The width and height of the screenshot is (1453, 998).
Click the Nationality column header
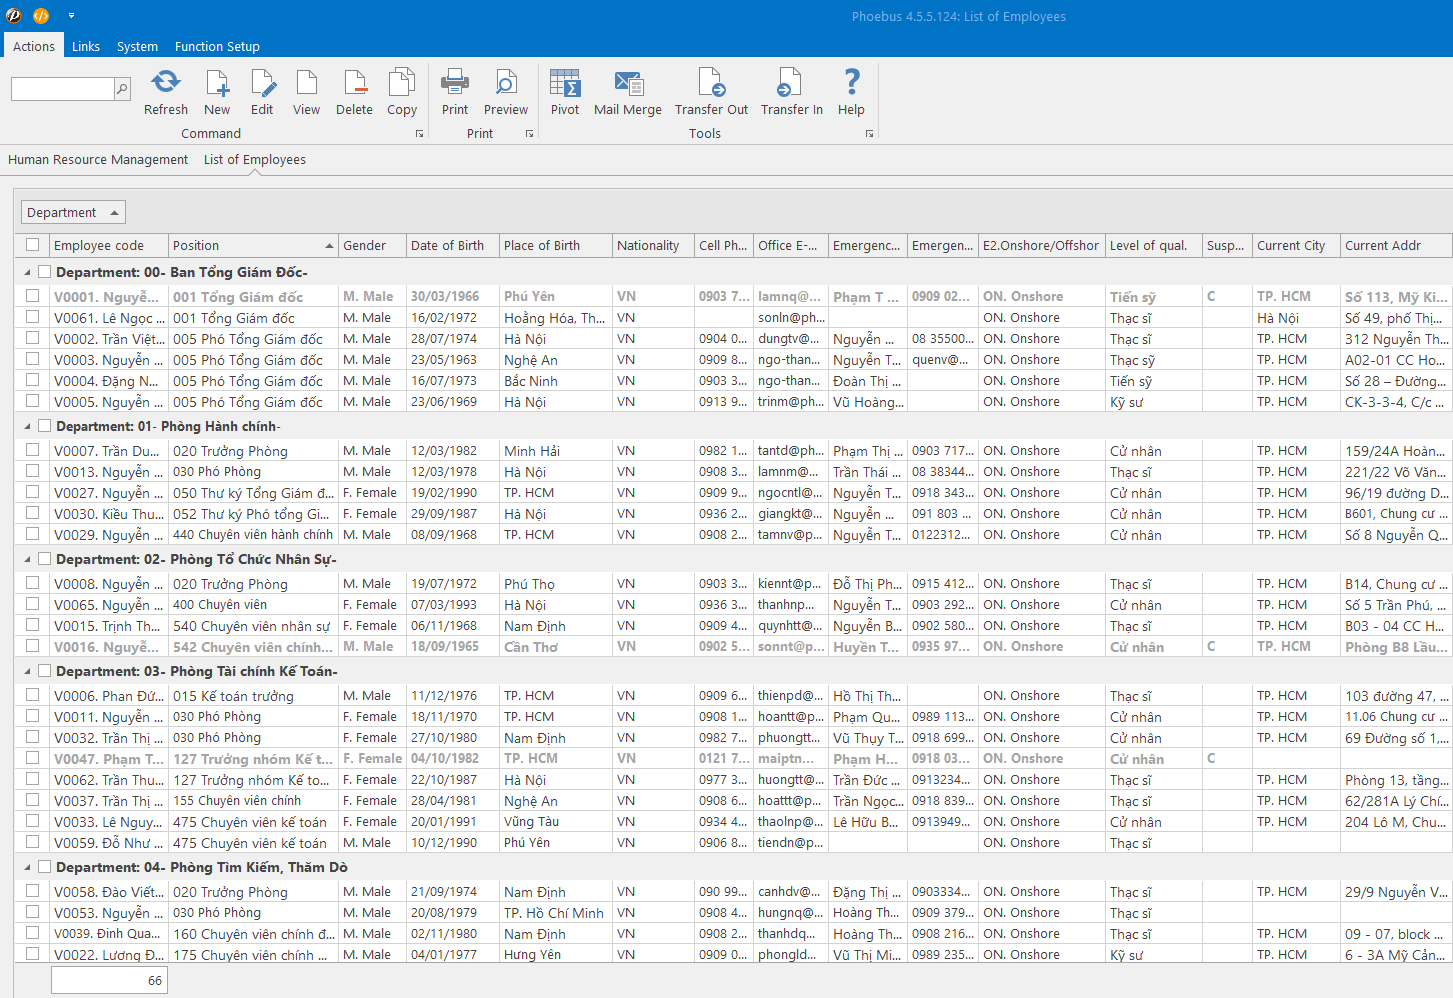653,245
